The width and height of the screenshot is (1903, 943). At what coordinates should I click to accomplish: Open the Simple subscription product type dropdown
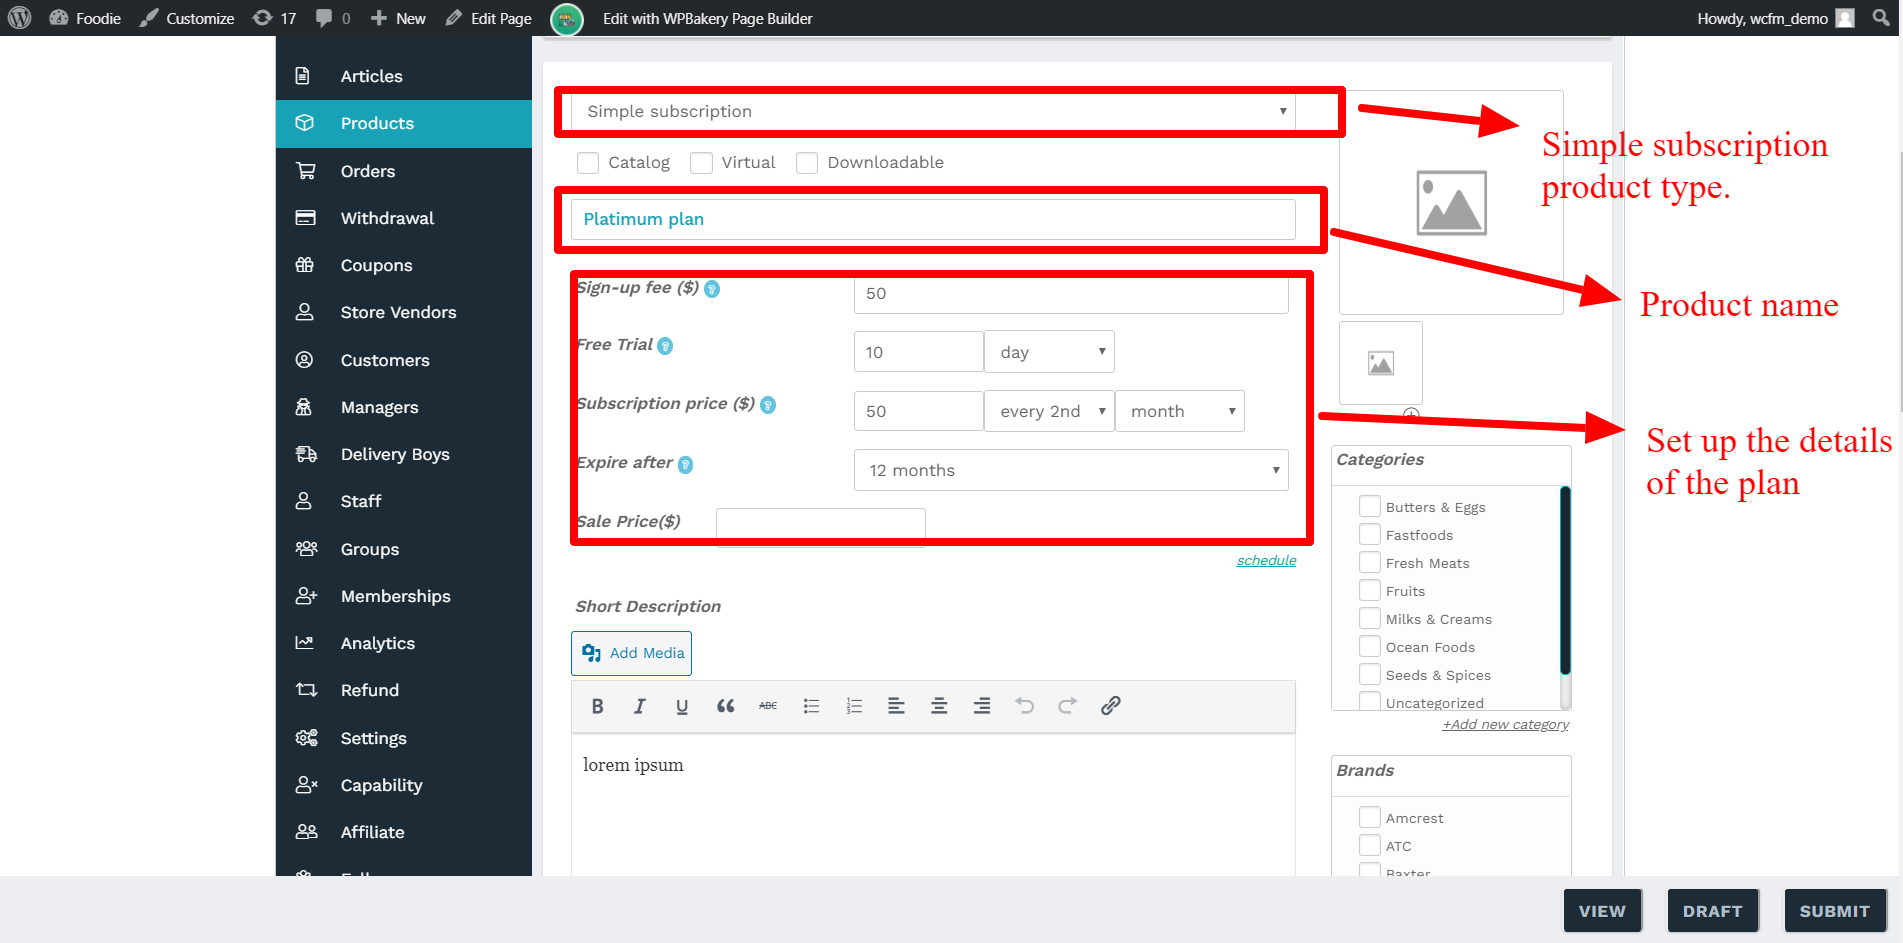coord(932,112)
